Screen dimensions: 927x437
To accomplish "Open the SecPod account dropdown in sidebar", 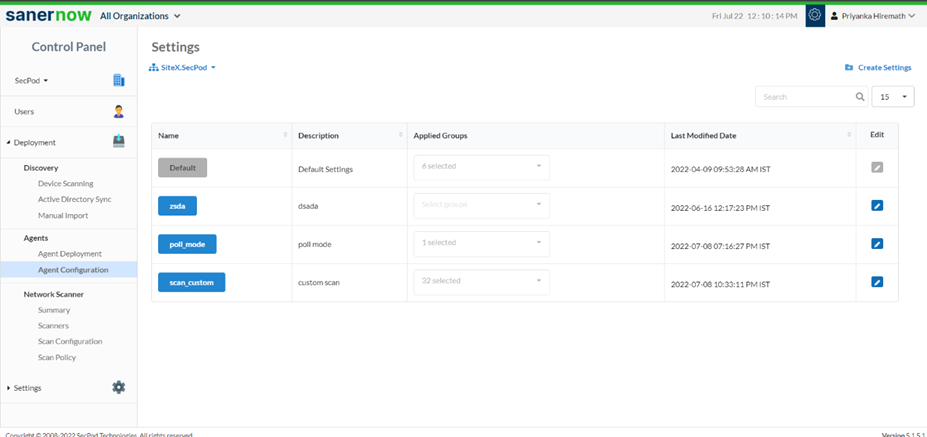I will [x=31, y=80].
